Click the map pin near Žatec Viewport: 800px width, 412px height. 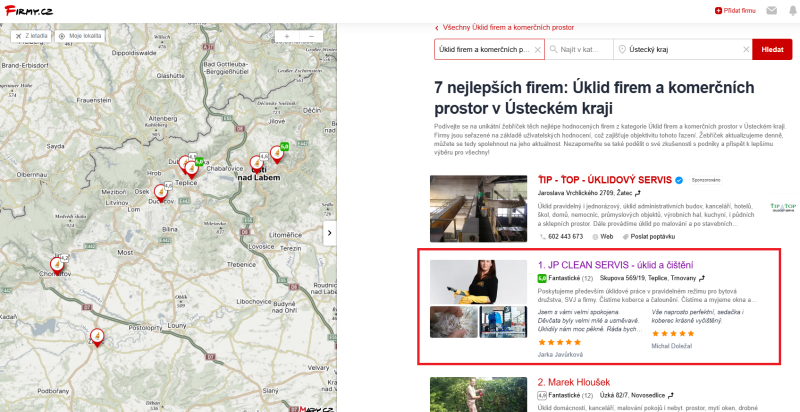pos(96,337)
